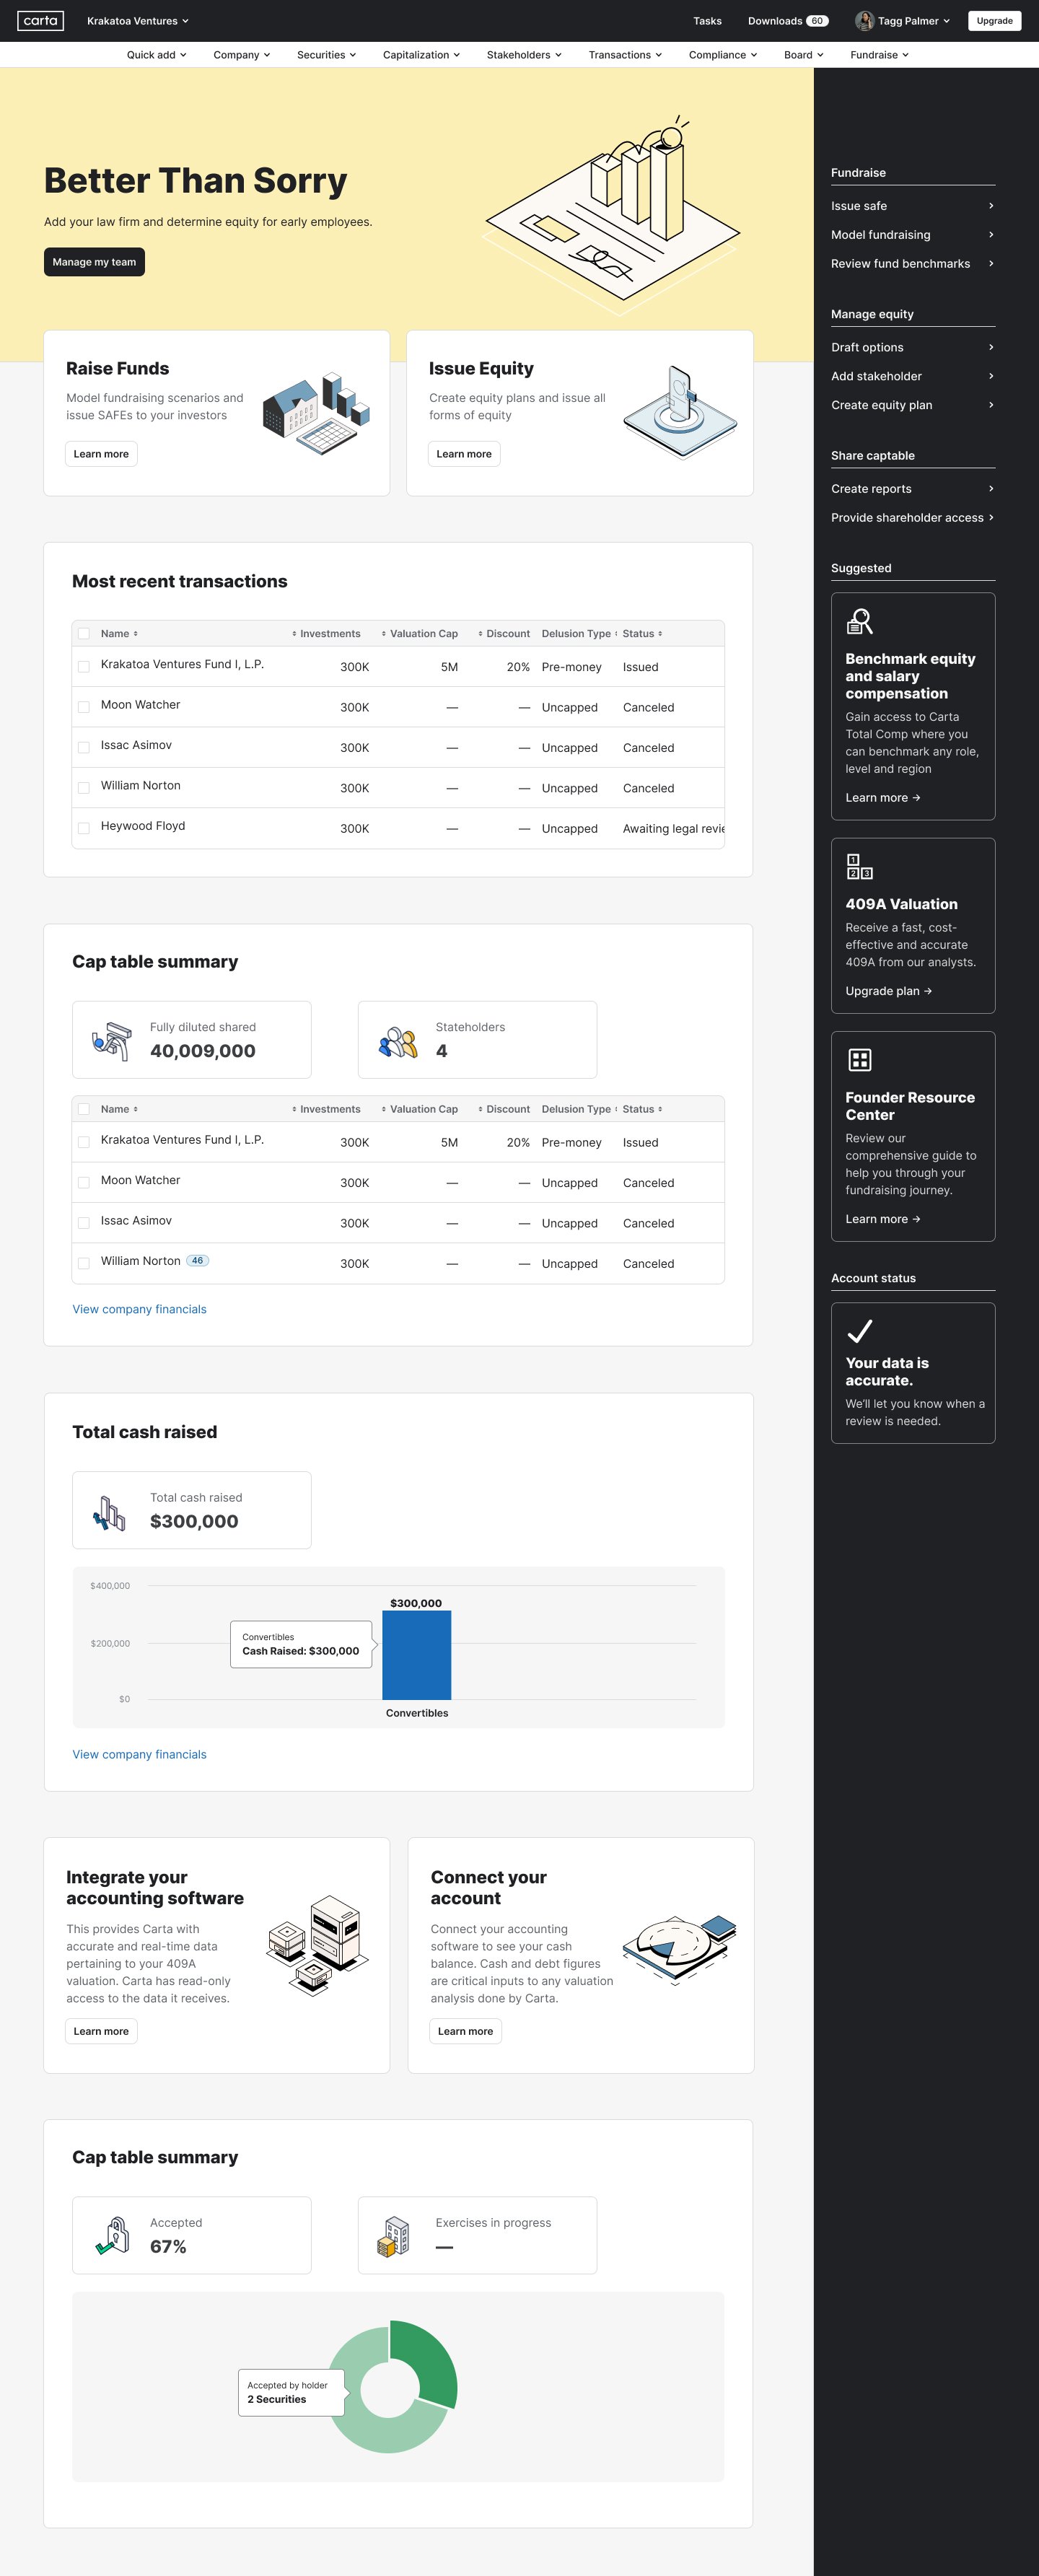Viewport: 1039px width, 2576px height.
Task: Open the Fundraise menu
Action: (880, 55)
